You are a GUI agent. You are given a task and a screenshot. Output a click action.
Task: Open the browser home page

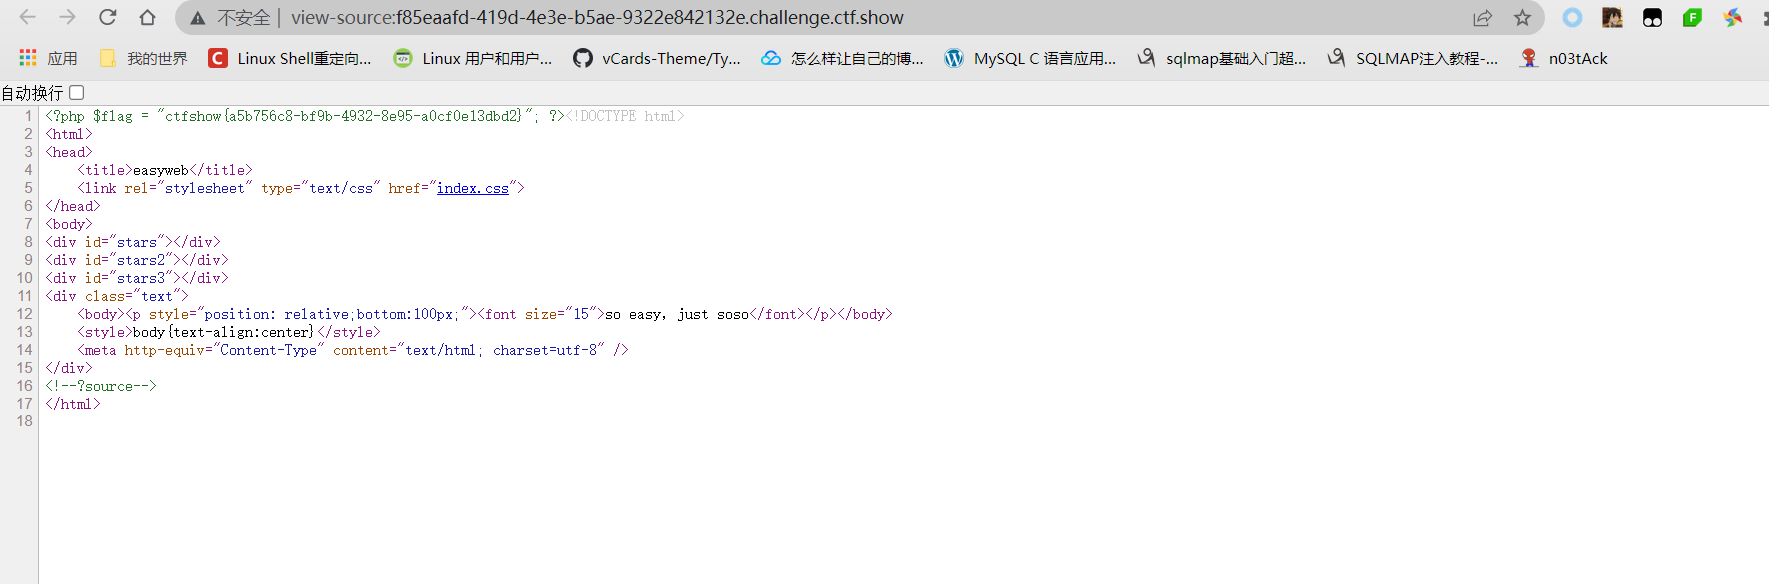coord(147,17)
